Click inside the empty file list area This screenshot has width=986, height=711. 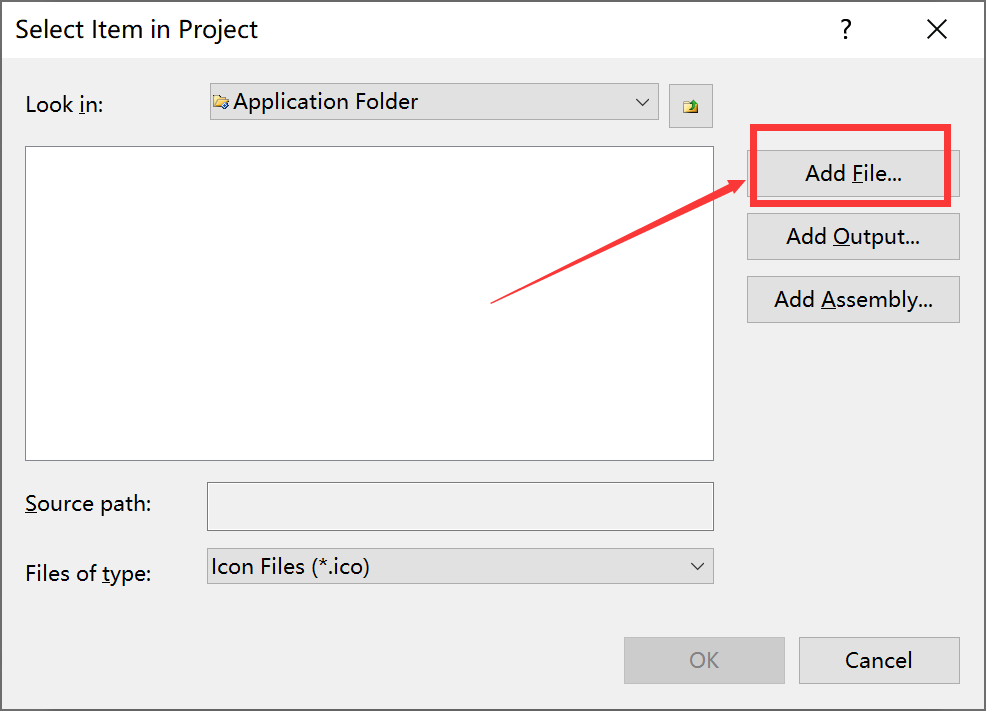point(369,304)
